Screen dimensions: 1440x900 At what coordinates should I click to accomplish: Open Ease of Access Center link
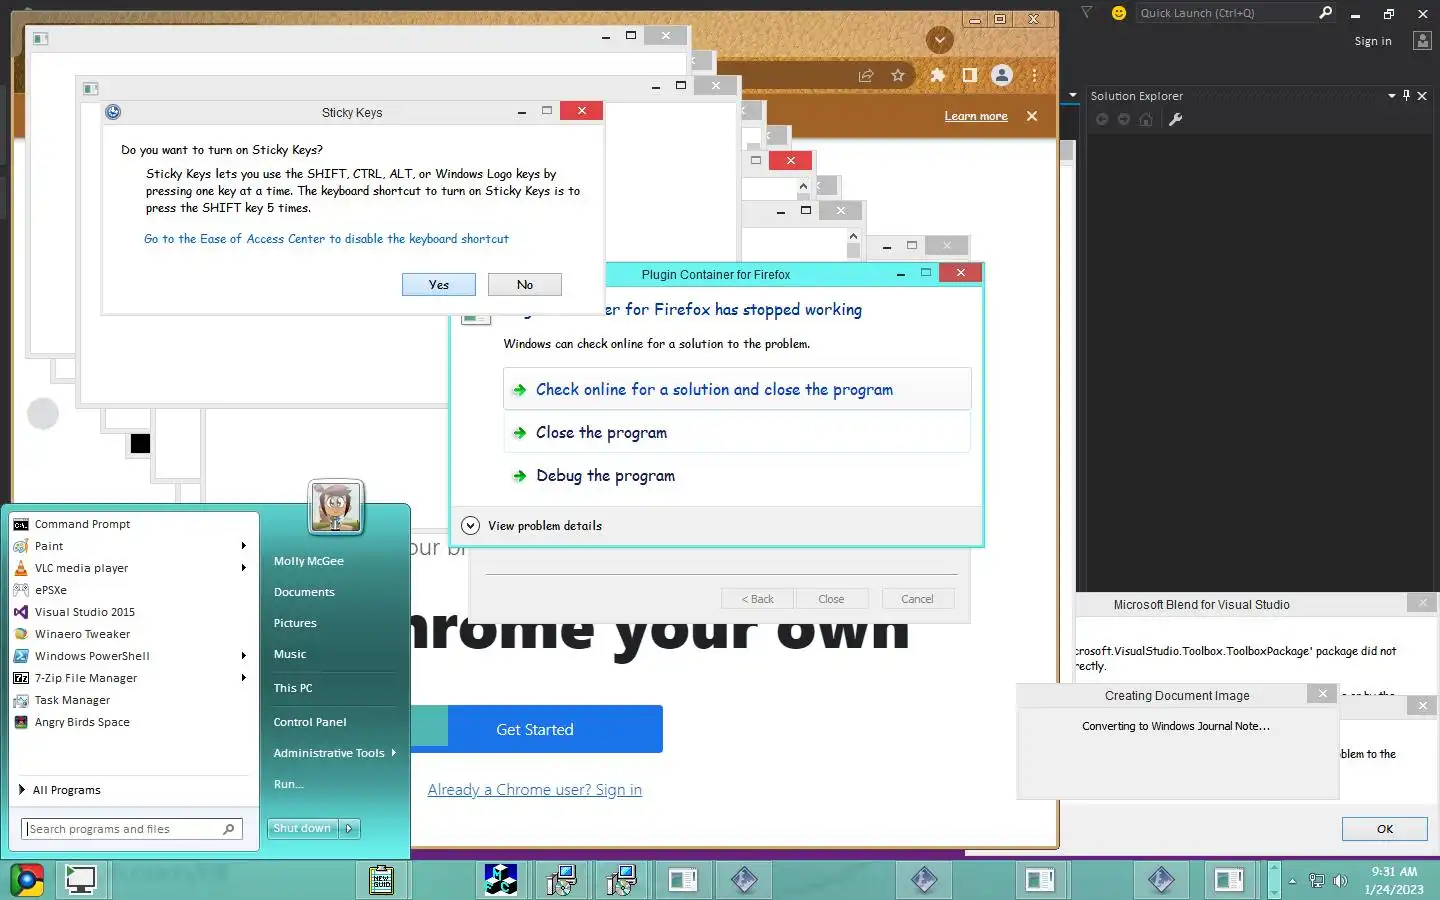[x=326, y=239]
